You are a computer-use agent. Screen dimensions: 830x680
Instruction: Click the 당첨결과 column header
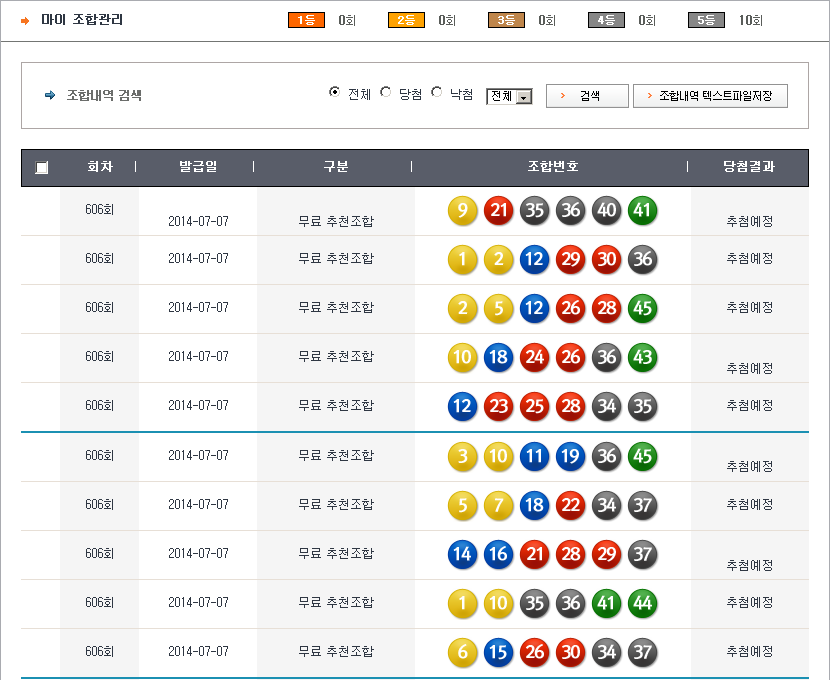pos(749,167)
